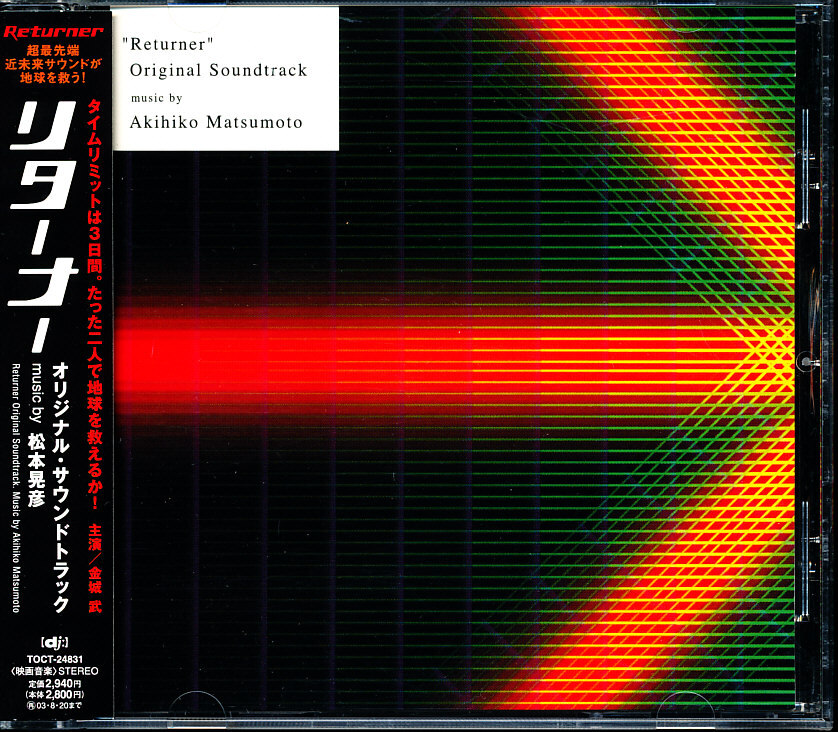Click the large white katakana title リターナー
Viewport: 838px width, 732px height.
(x=44, y=227)
